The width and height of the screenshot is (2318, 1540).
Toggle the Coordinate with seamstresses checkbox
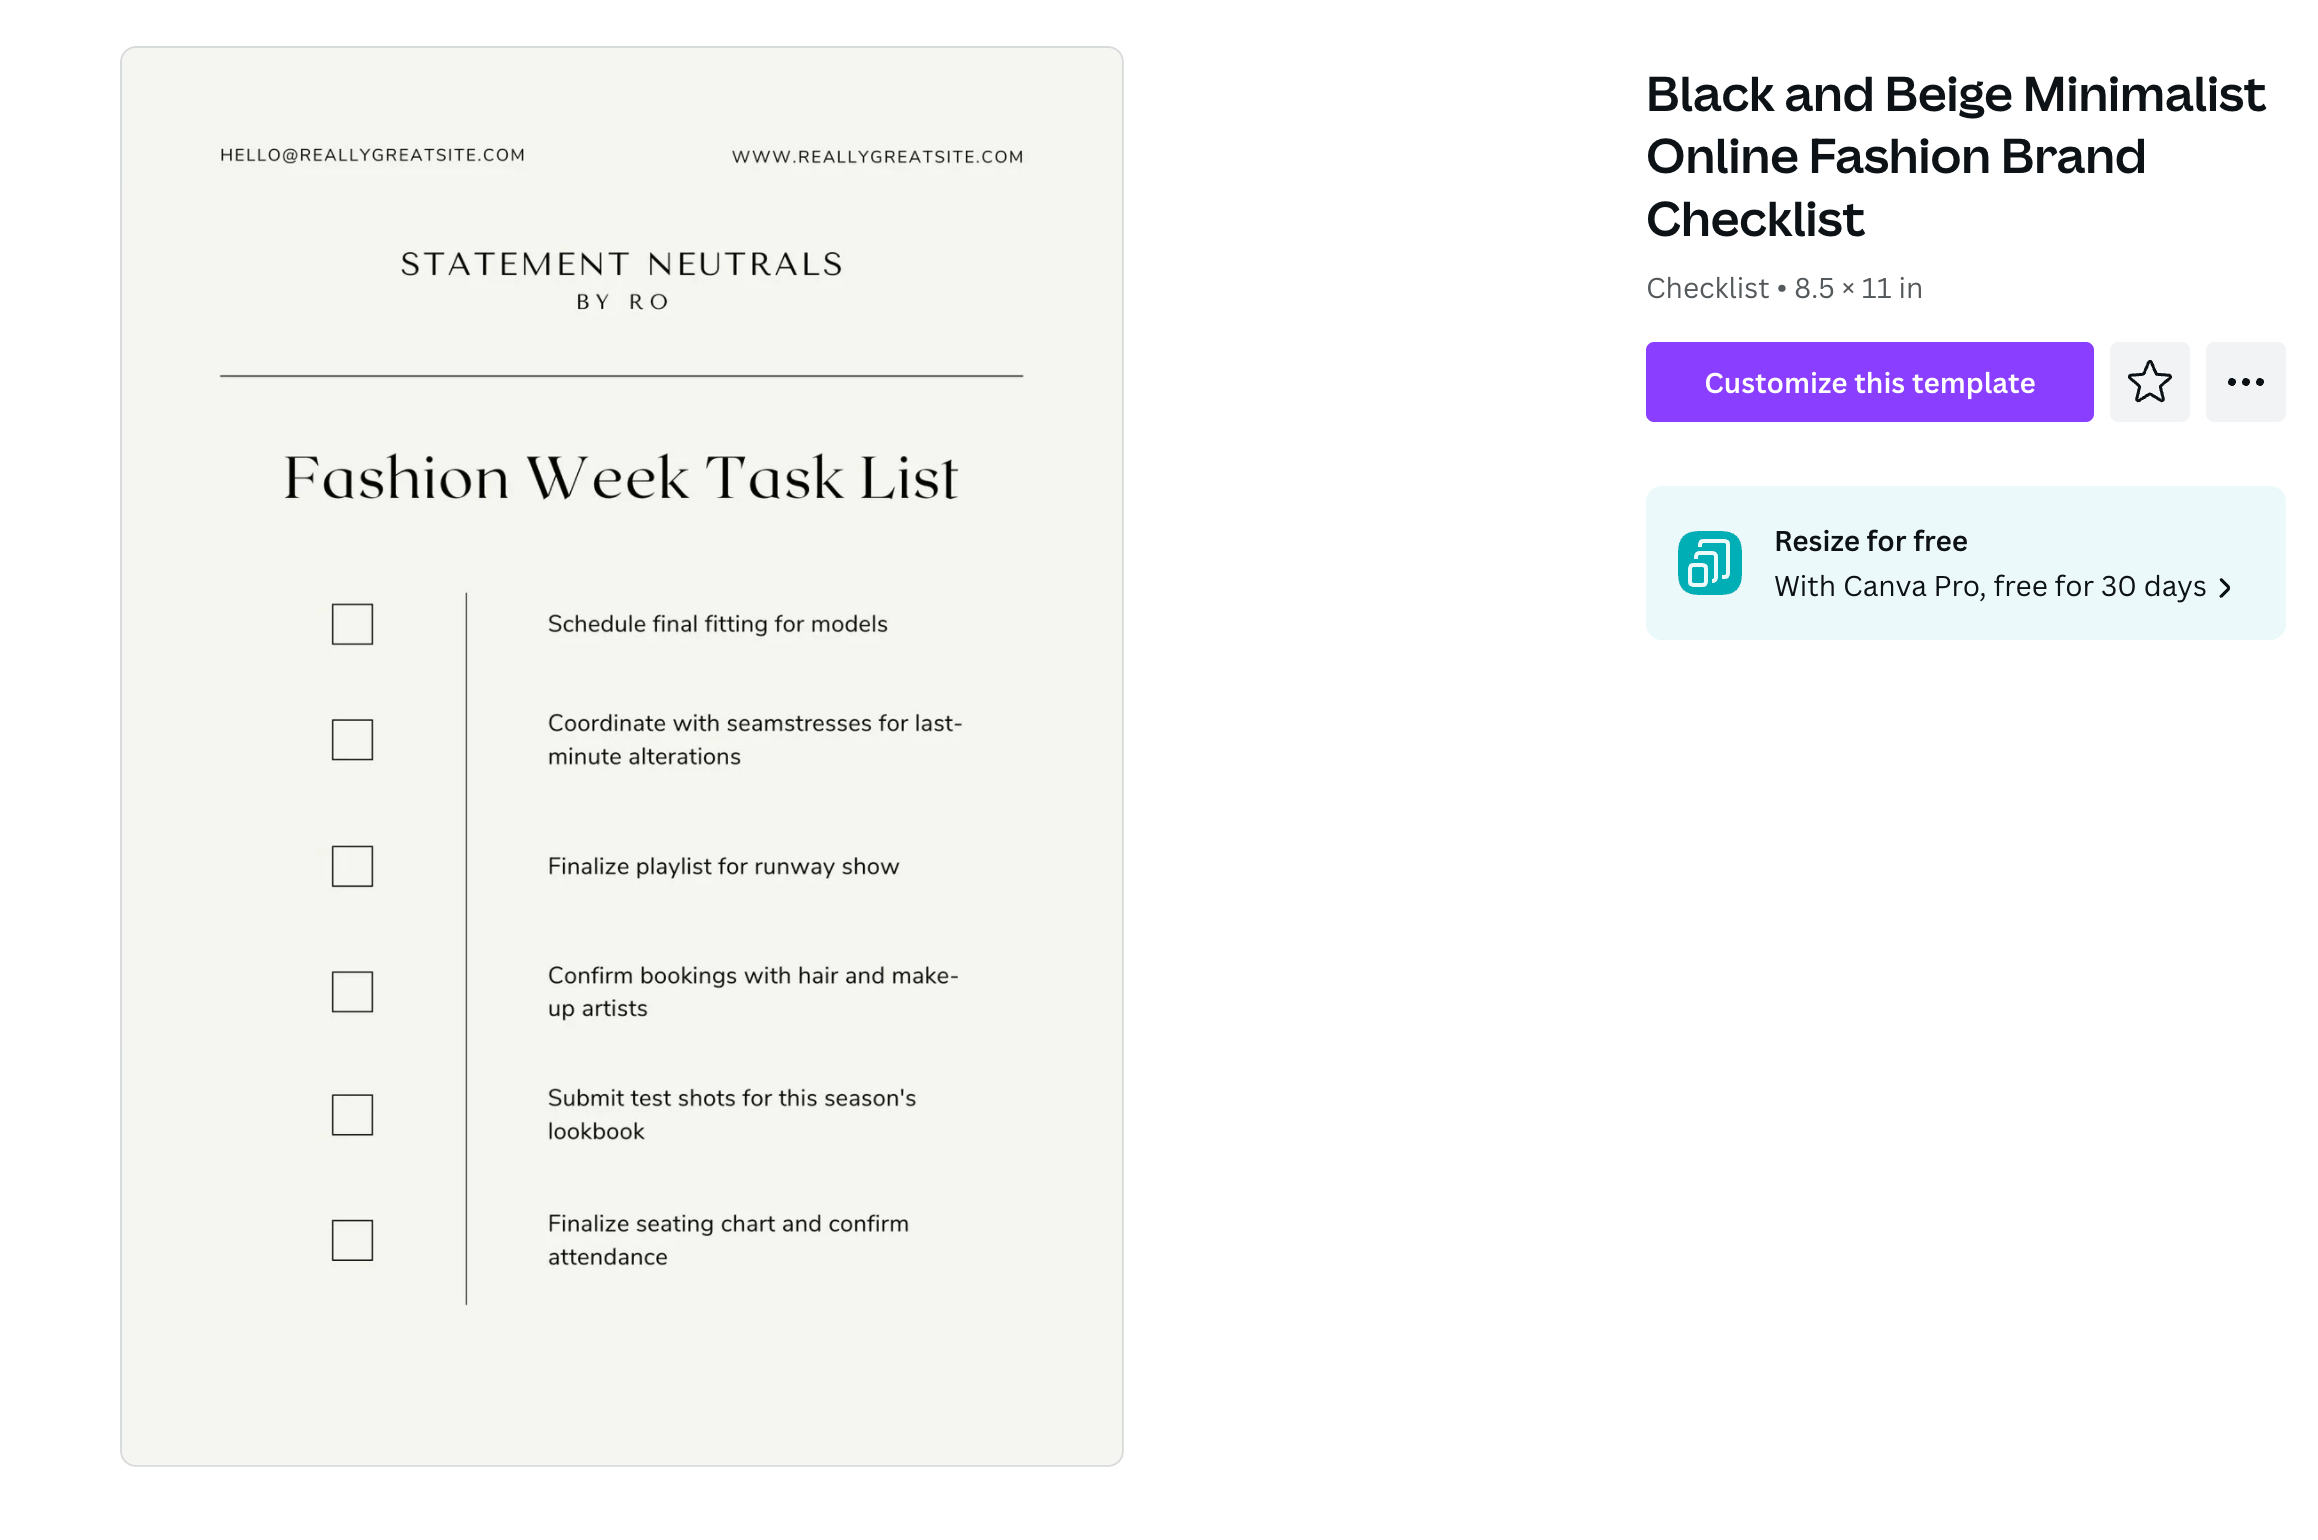354,737
